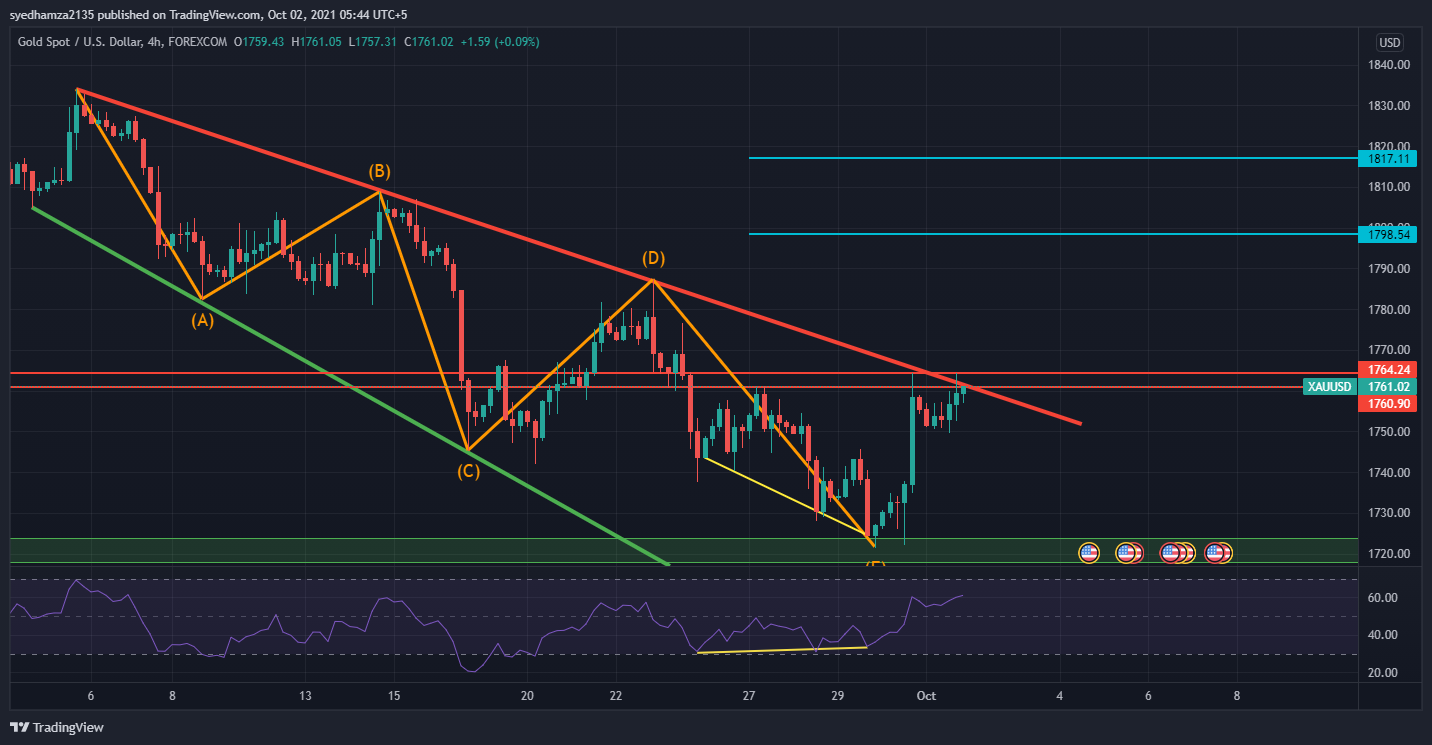1432x745 pixels.
Task: Click the low value L1757.31
Action: 373,42
